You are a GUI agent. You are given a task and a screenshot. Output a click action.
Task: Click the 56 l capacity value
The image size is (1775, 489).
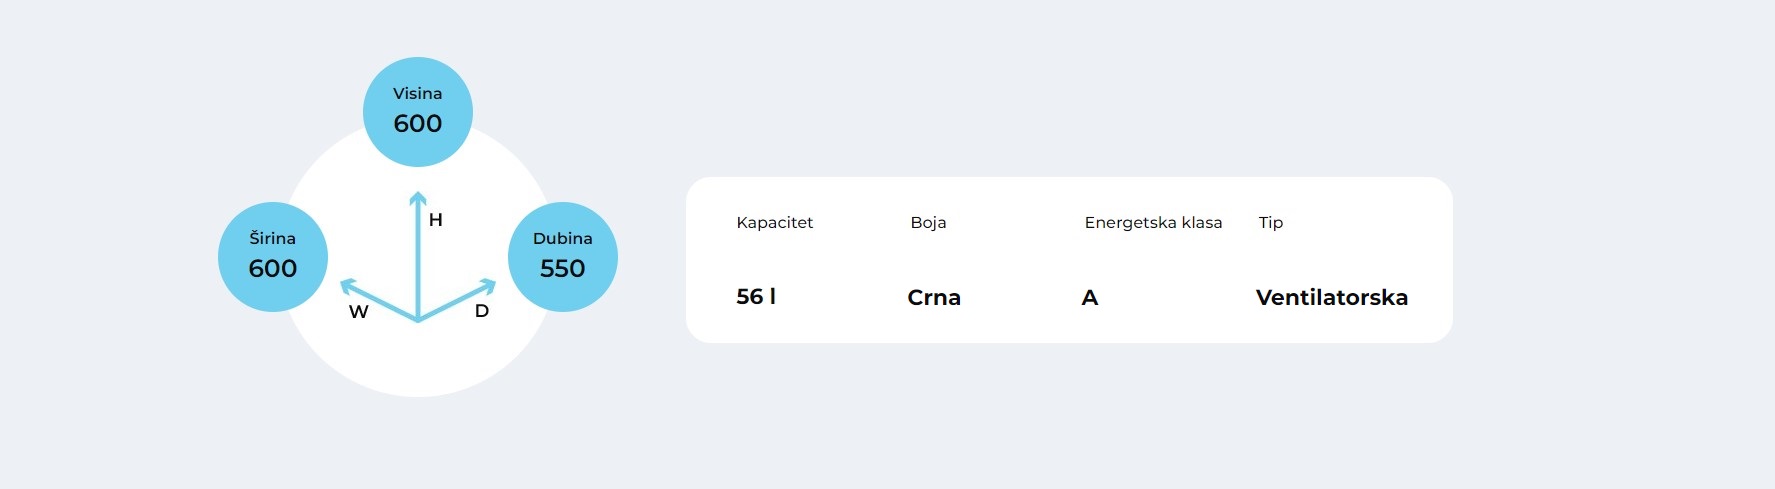[756, 297]
